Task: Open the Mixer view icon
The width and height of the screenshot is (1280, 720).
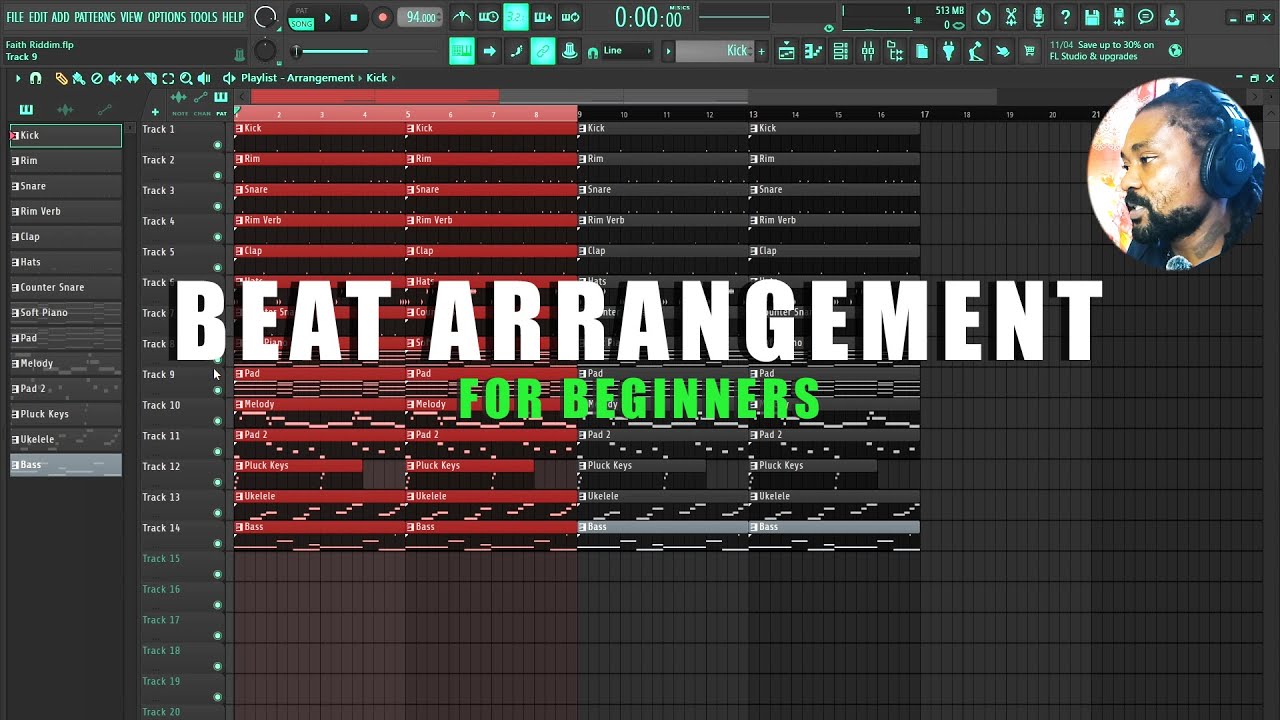Action: [868, 51]
